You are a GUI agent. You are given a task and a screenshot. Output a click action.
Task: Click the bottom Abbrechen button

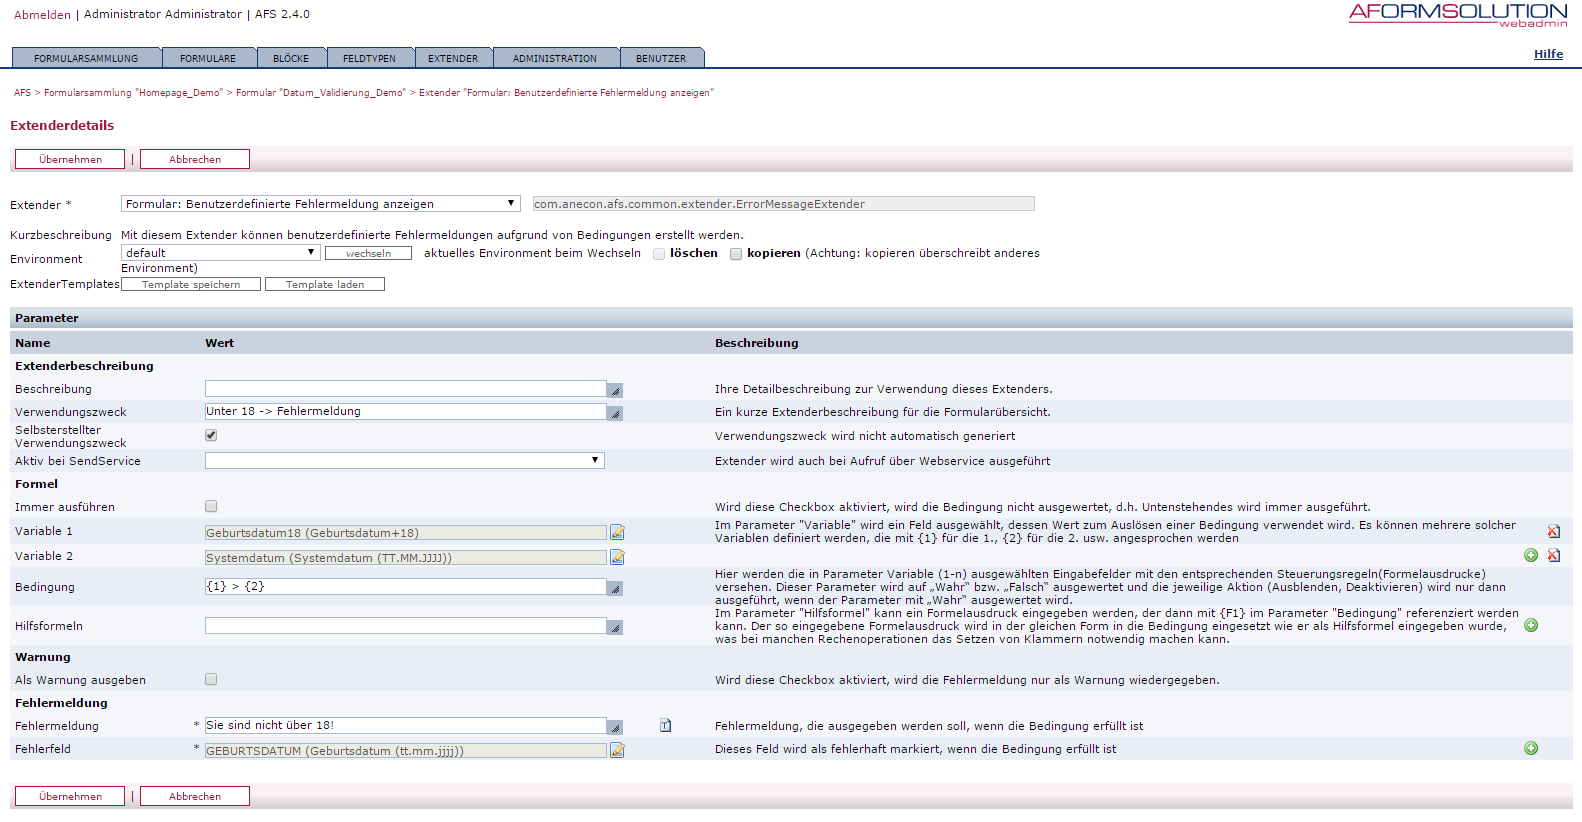coord(195,796)
